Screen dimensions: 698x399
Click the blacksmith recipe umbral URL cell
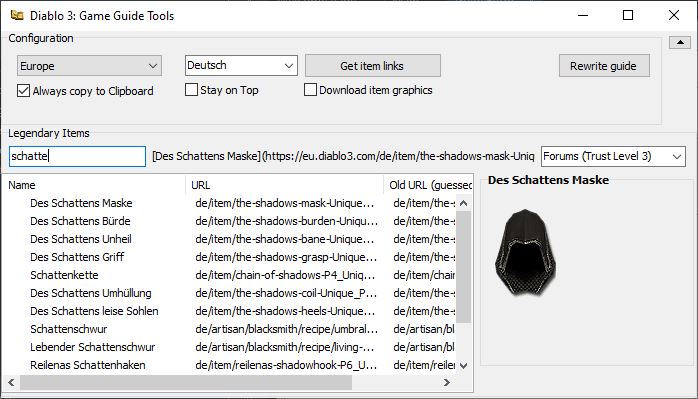[287, 329]
